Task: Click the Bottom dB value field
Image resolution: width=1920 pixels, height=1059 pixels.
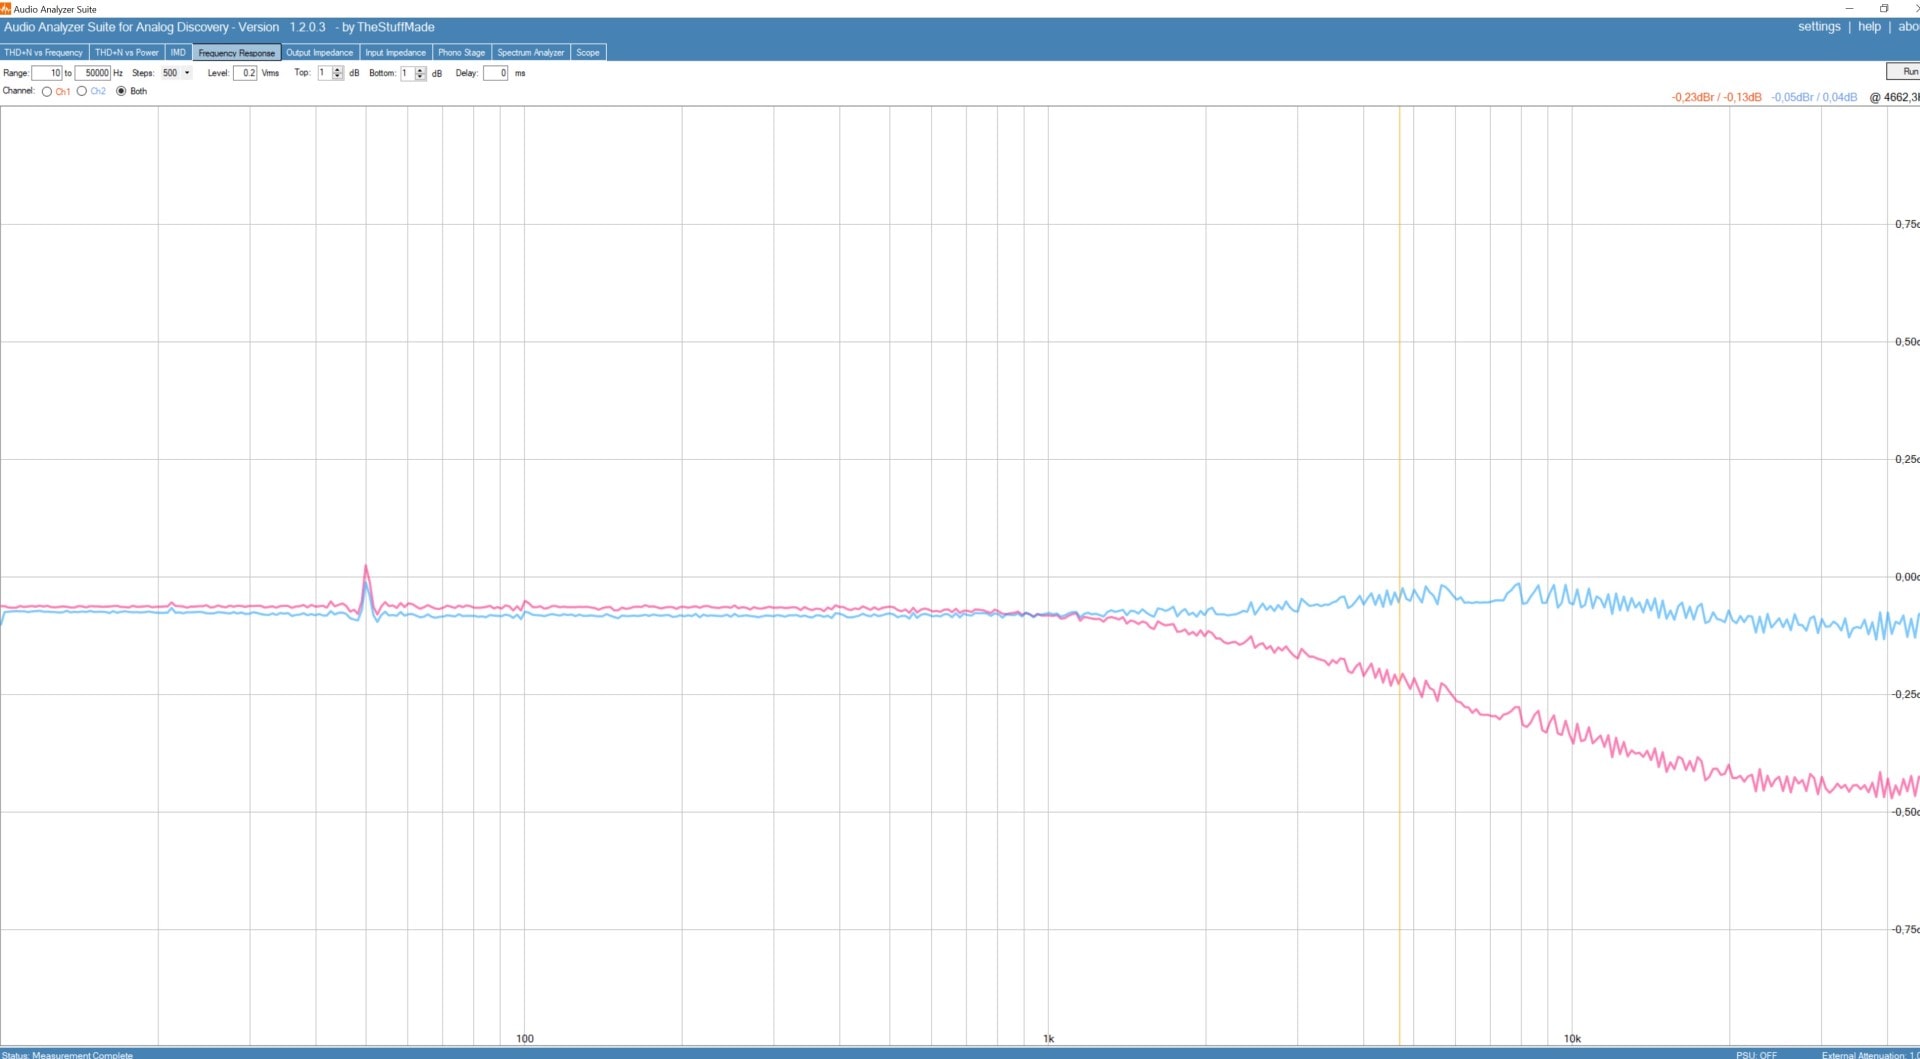Action: pos(407,73)
